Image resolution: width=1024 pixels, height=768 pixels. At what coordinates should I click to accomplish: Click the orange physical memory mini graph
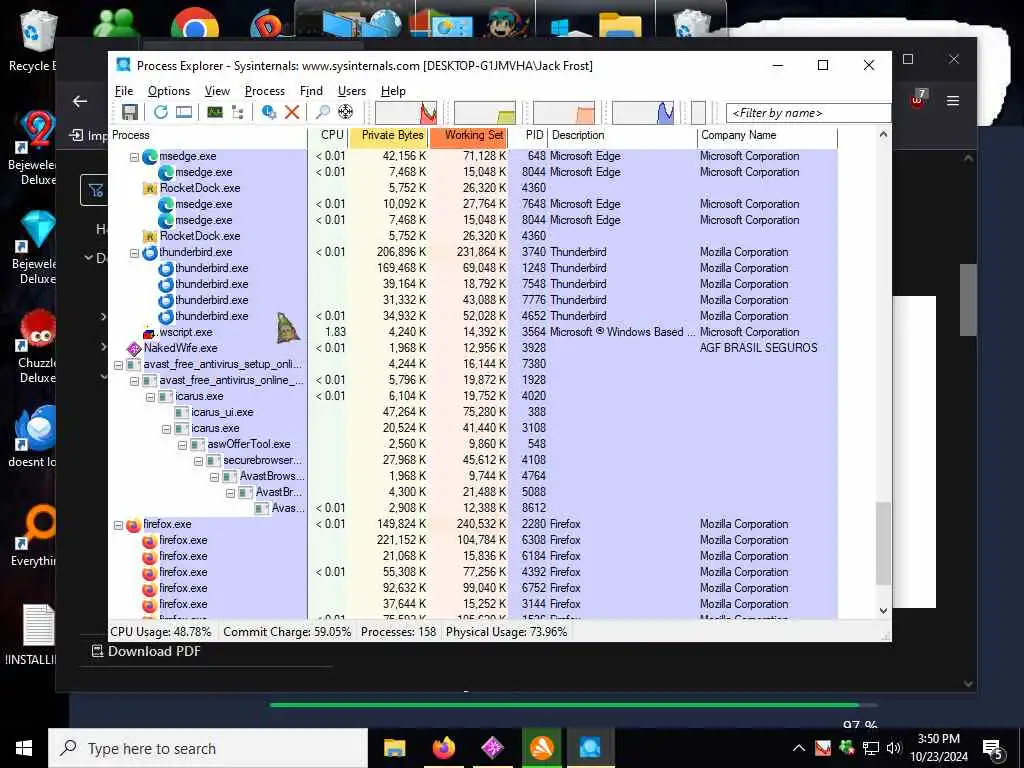tap(564, 112)
